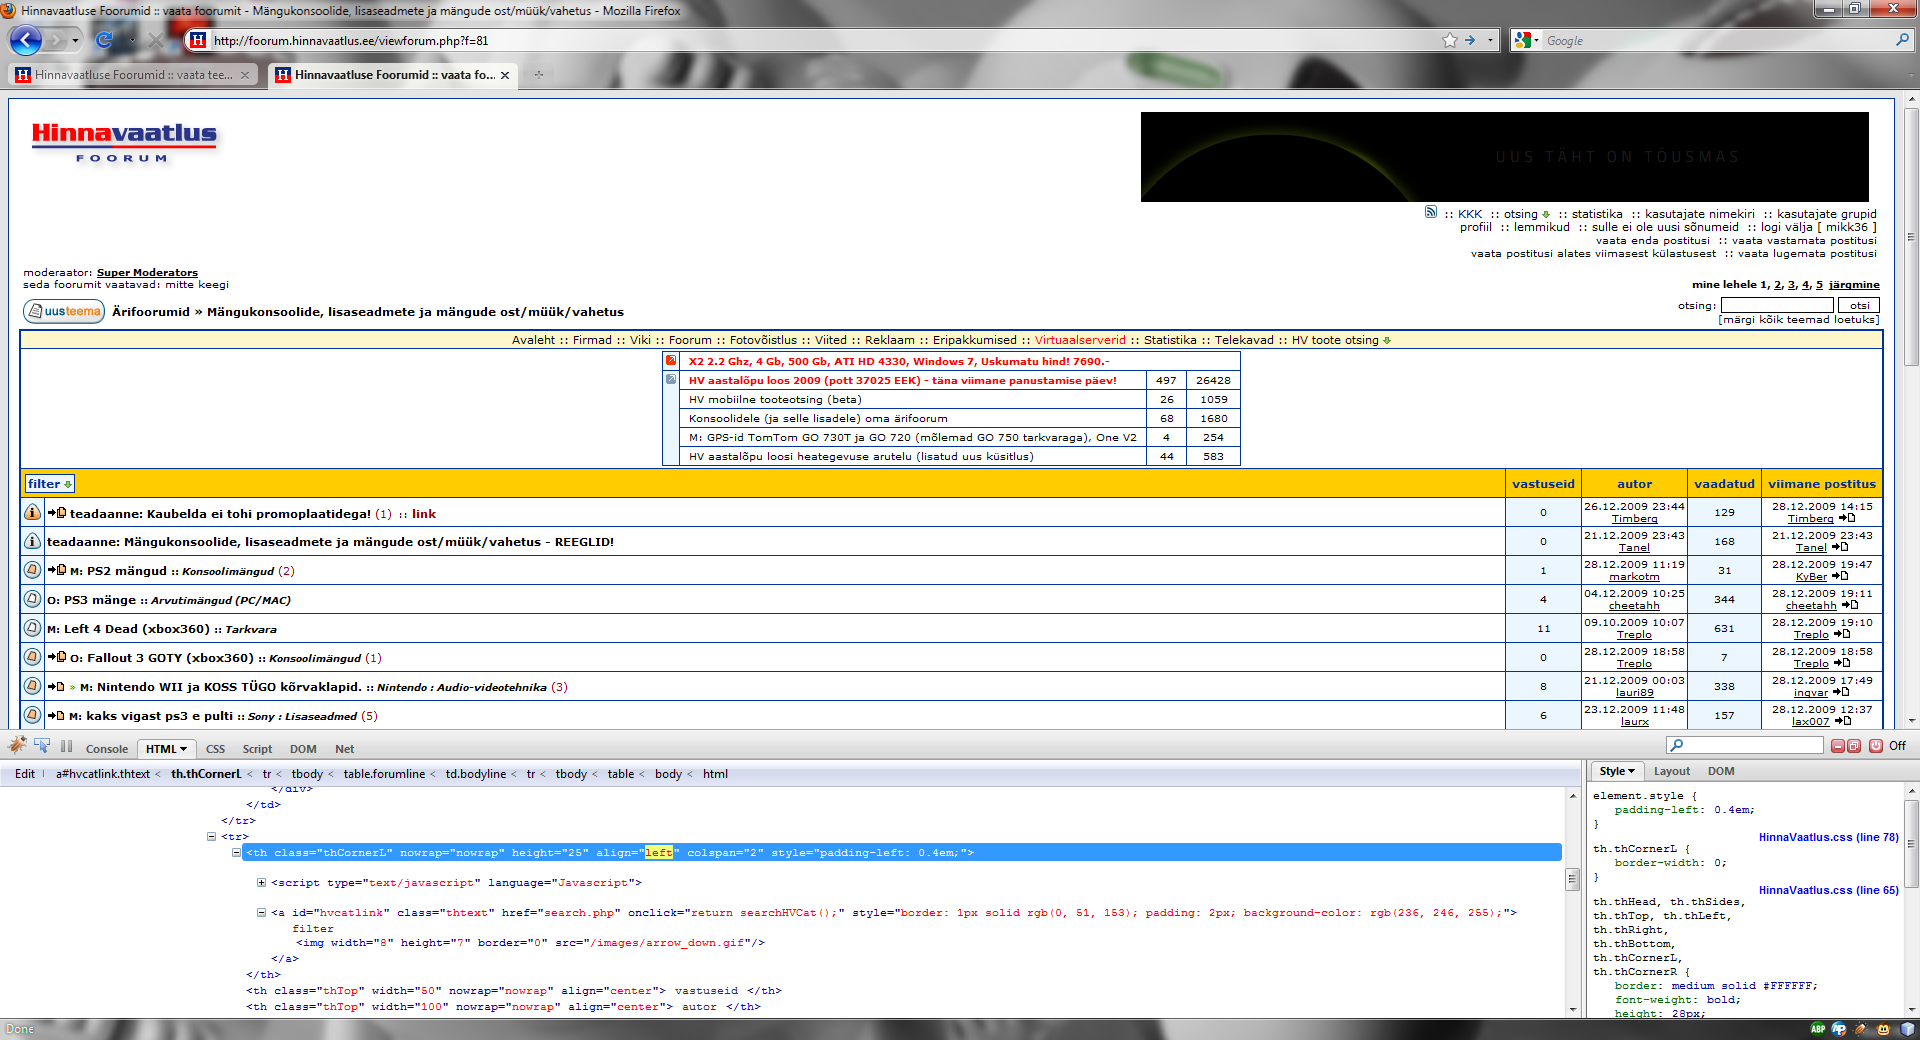Toggle Firebug Off for this site

1897,746
